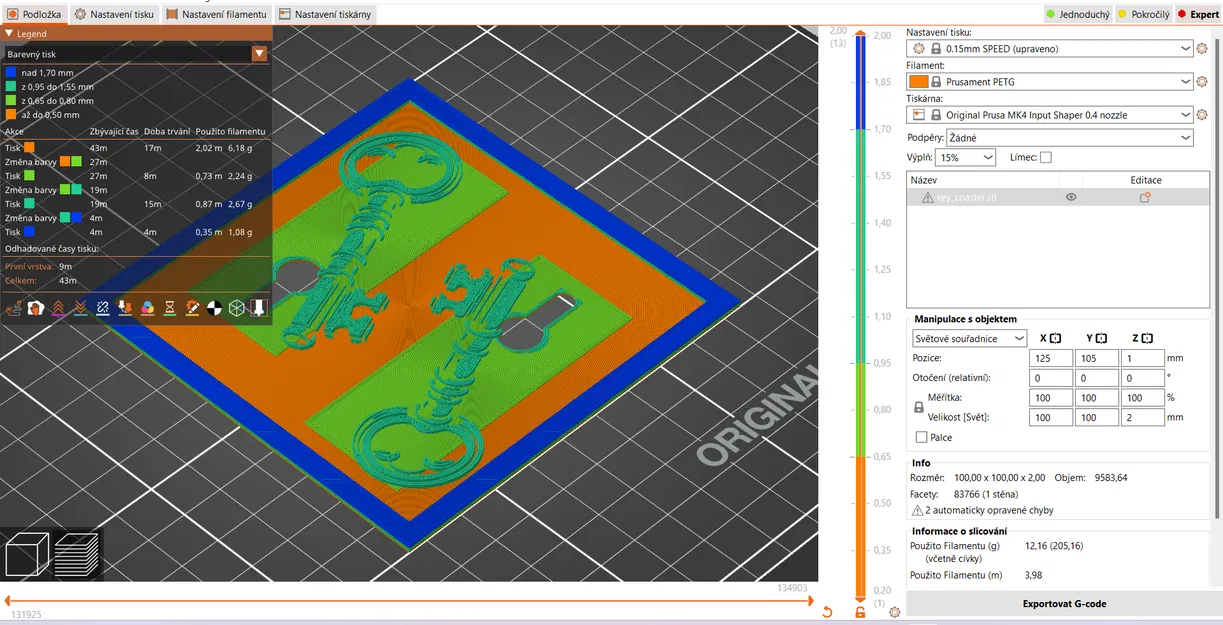Toggle shells wireframe cube icon
1223x625 pixels.
click(237, 308)
